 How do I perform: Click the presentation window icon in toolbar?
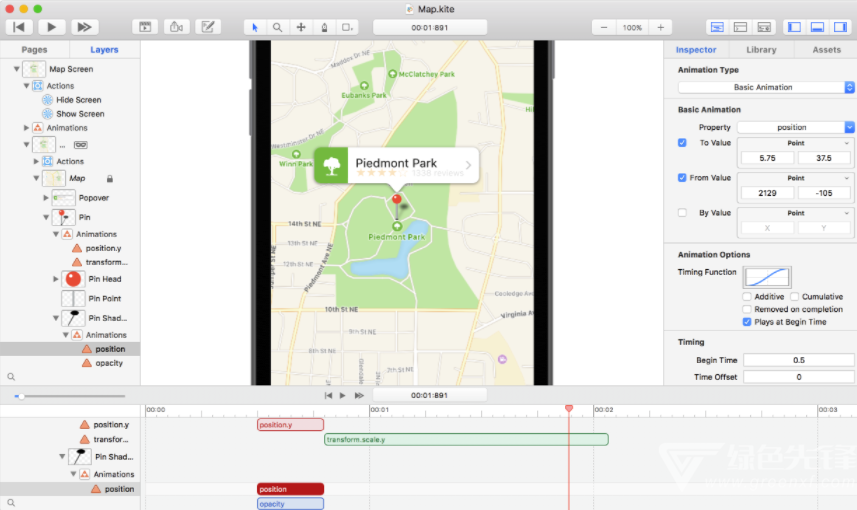pos(145,27)
